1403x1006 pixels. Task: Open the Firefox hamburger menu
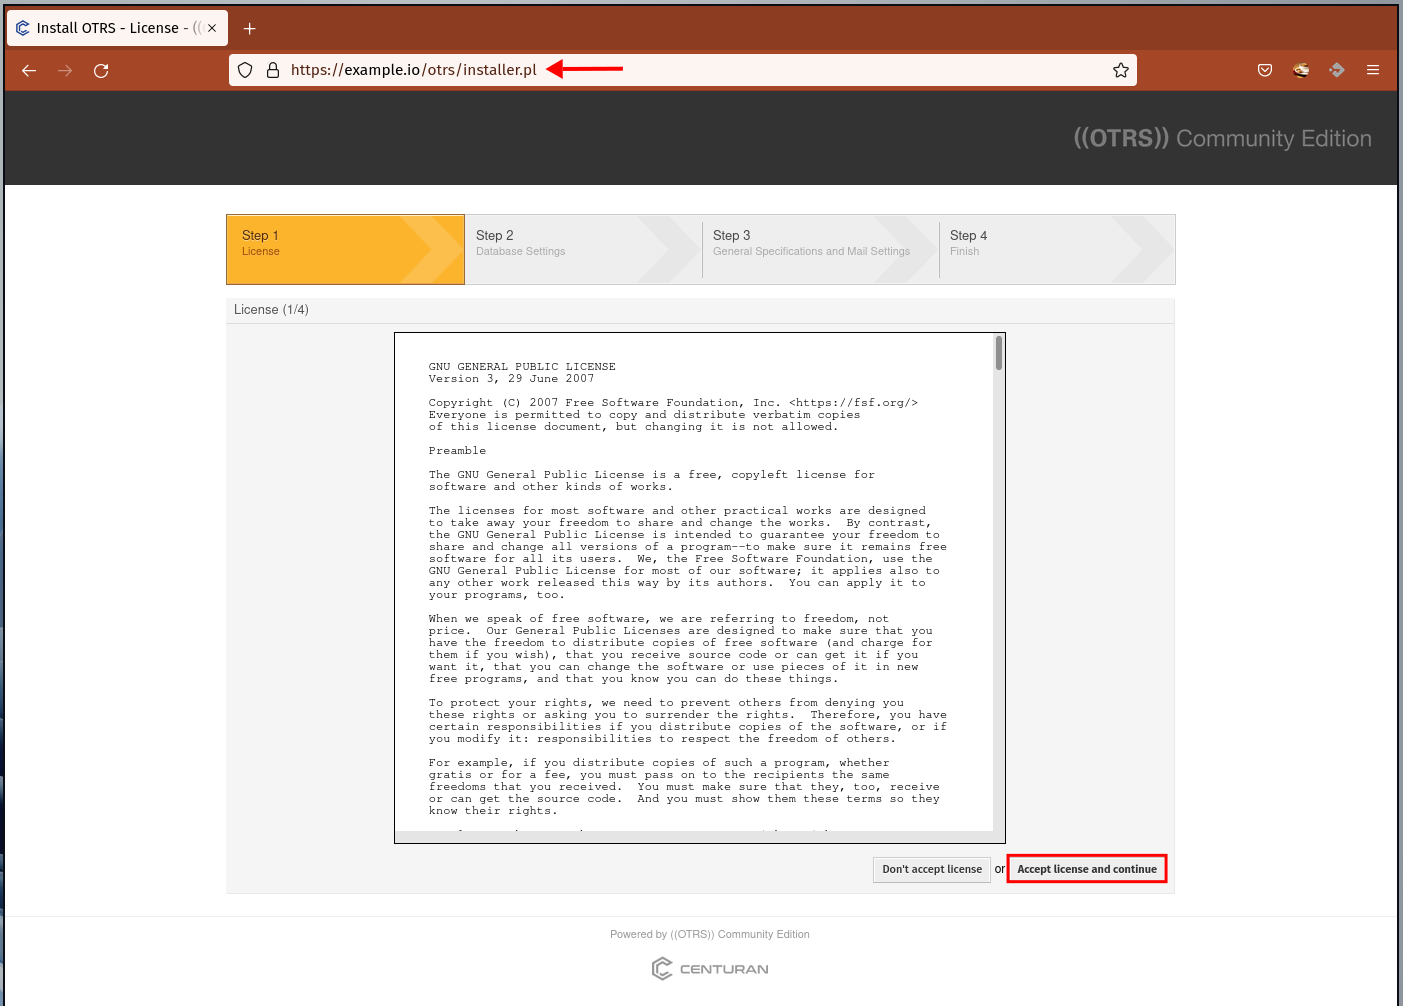[1373, 70]
